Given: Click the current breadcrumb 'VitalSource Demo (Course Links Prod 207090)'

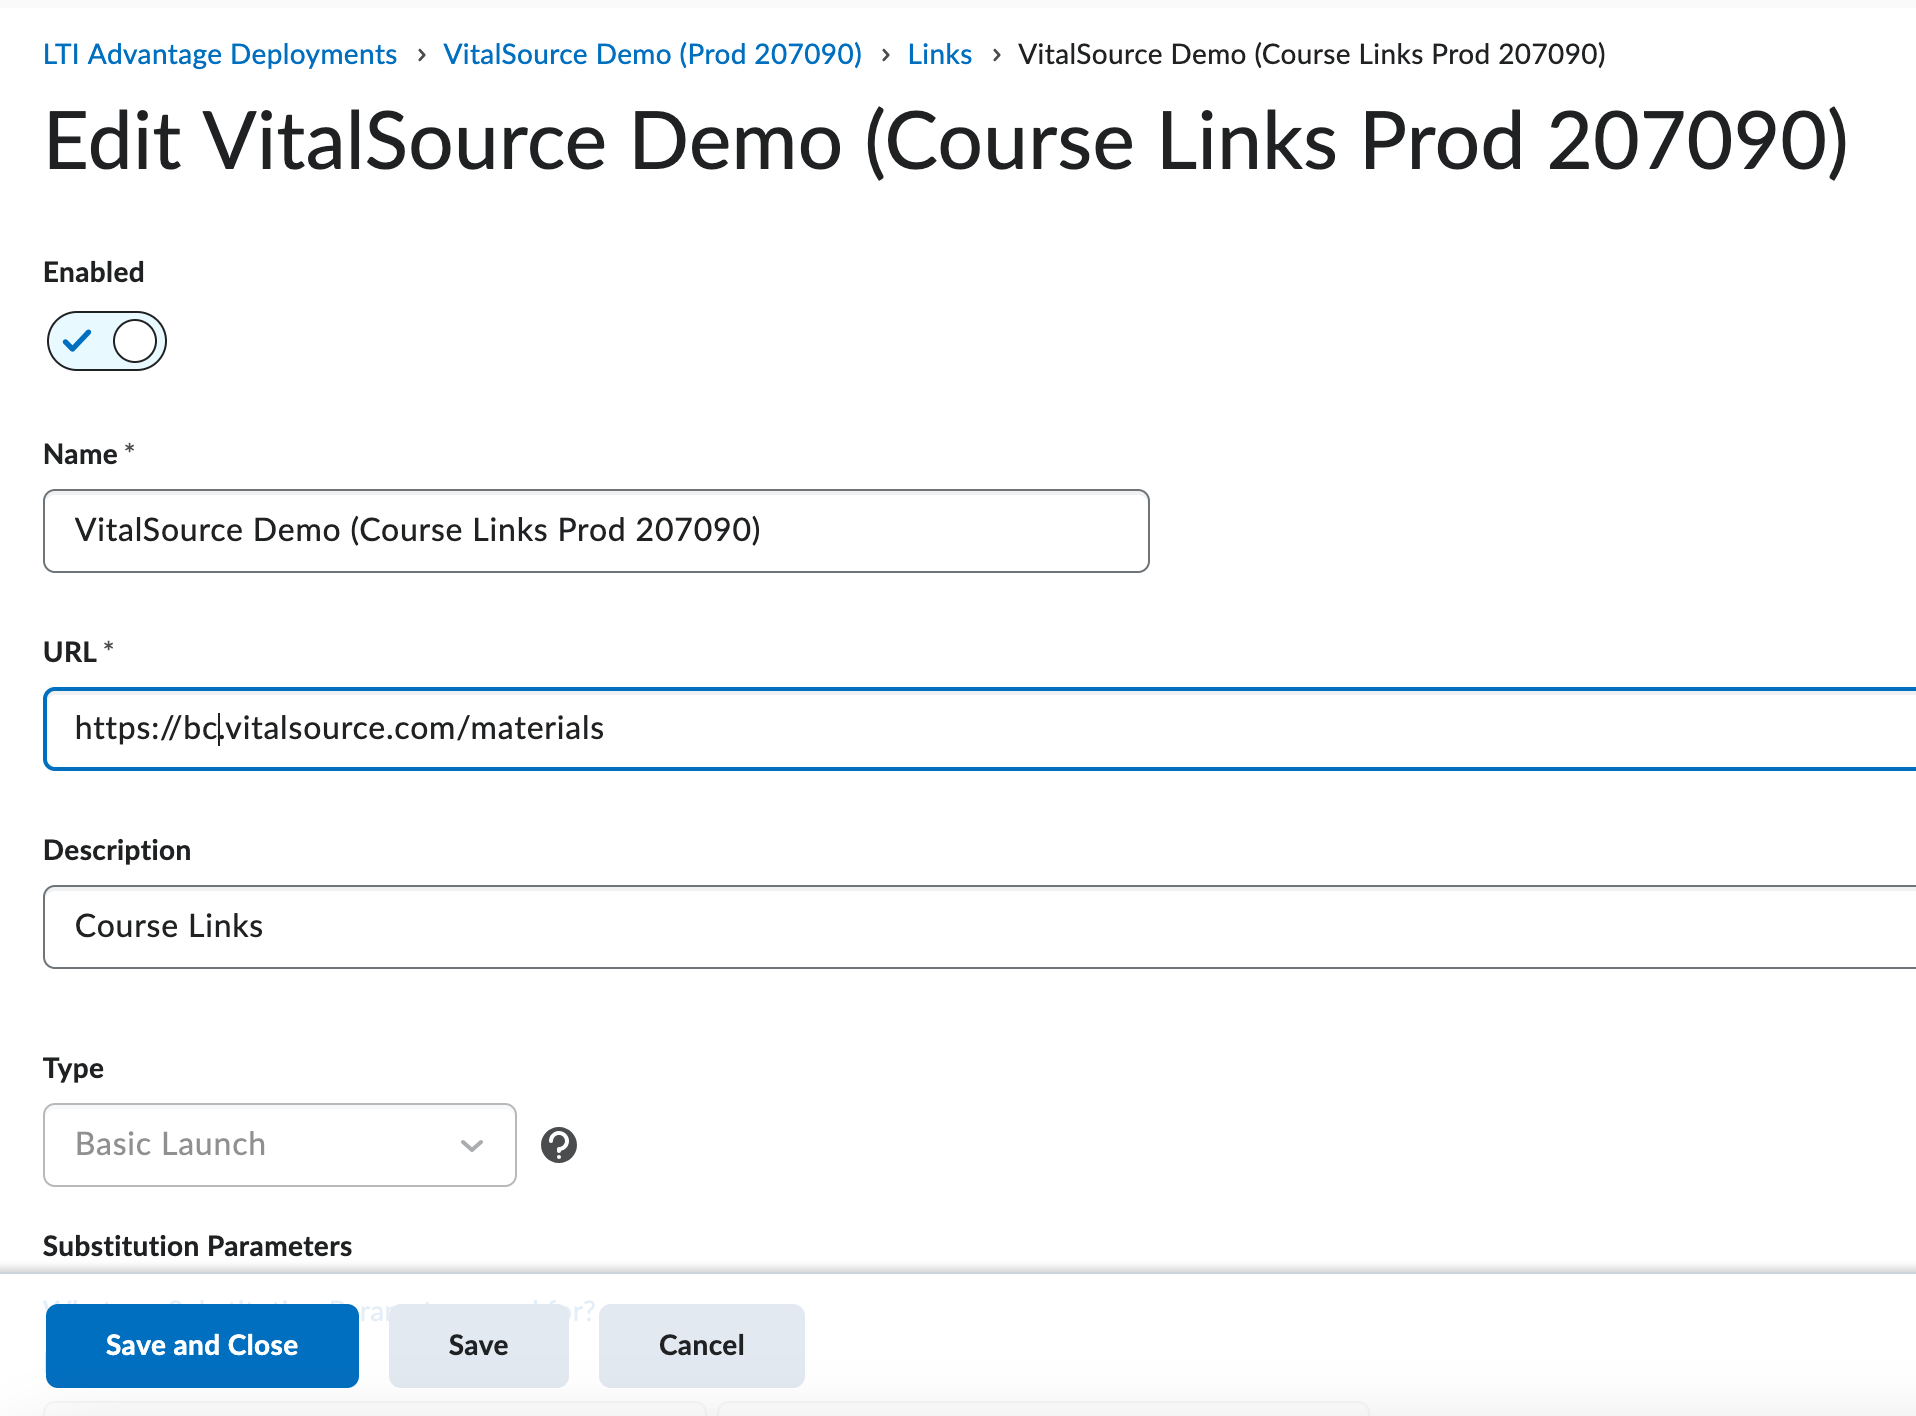Looking at the screenshot, I should [1312, 54].
